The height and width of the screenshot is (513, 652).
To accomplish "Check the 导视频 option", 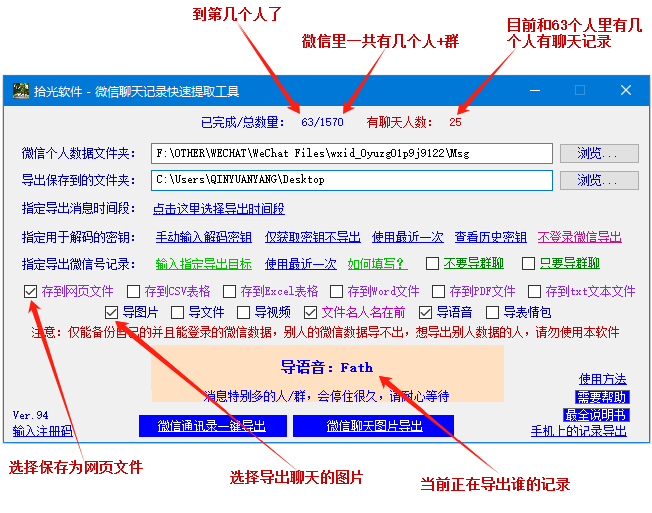I will point(243,312).
